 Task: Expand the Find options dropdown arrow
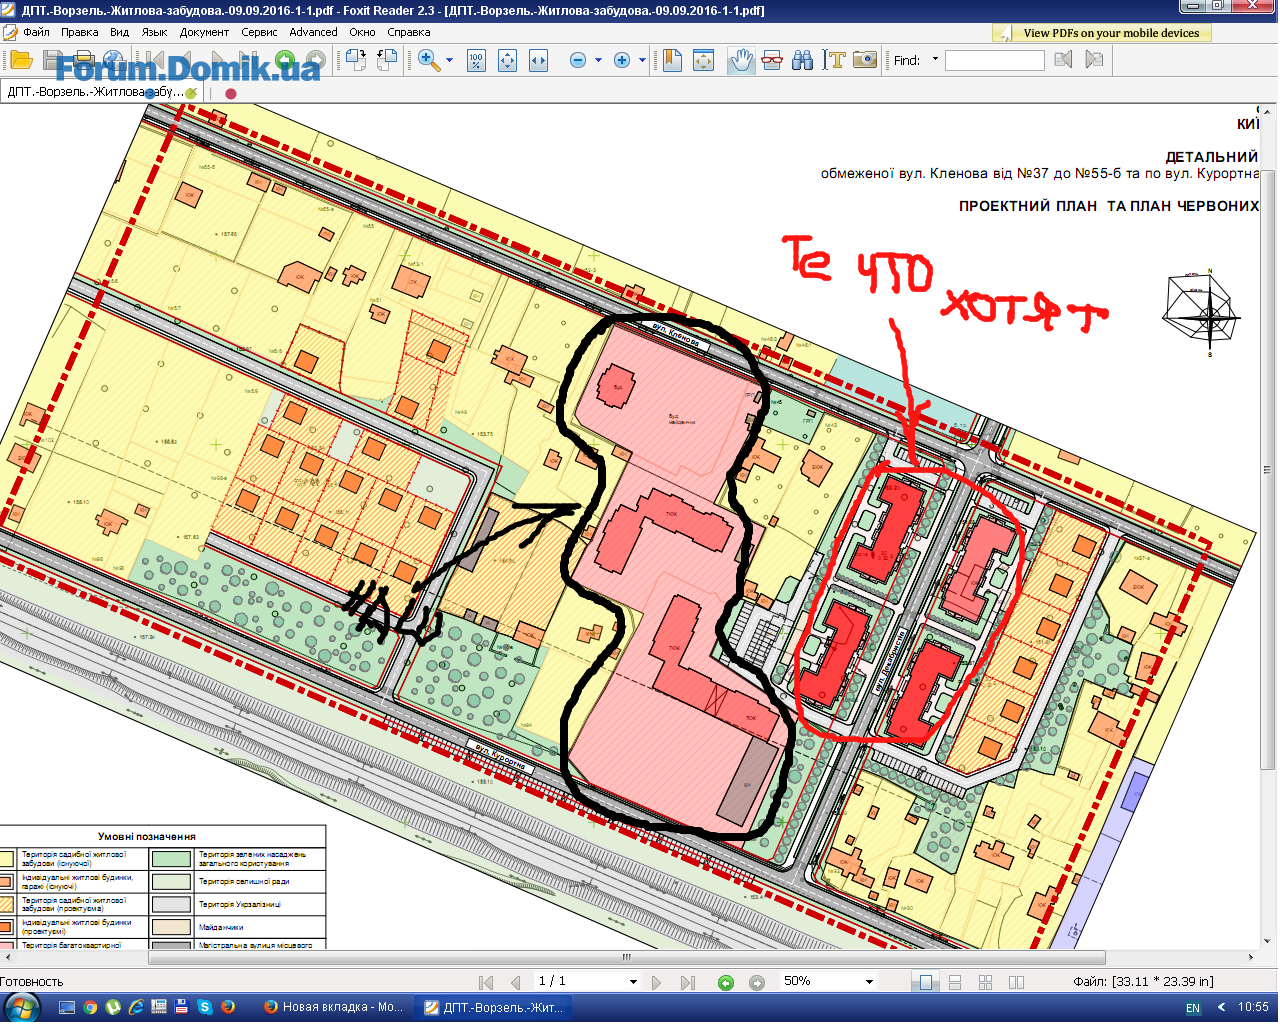click(935, 60)
